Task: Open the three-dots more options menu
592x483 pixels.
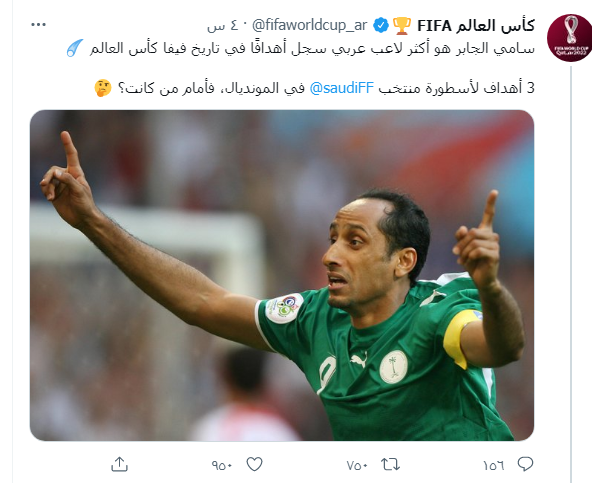Action: [x=39, y=25]
